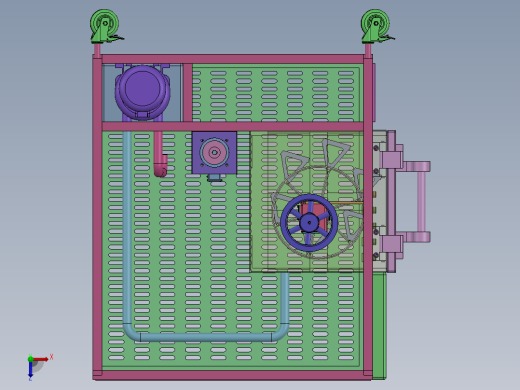Select the pink circular port on flange
Image resolution: width=520 pixels, height=390 pixels.
214,152
